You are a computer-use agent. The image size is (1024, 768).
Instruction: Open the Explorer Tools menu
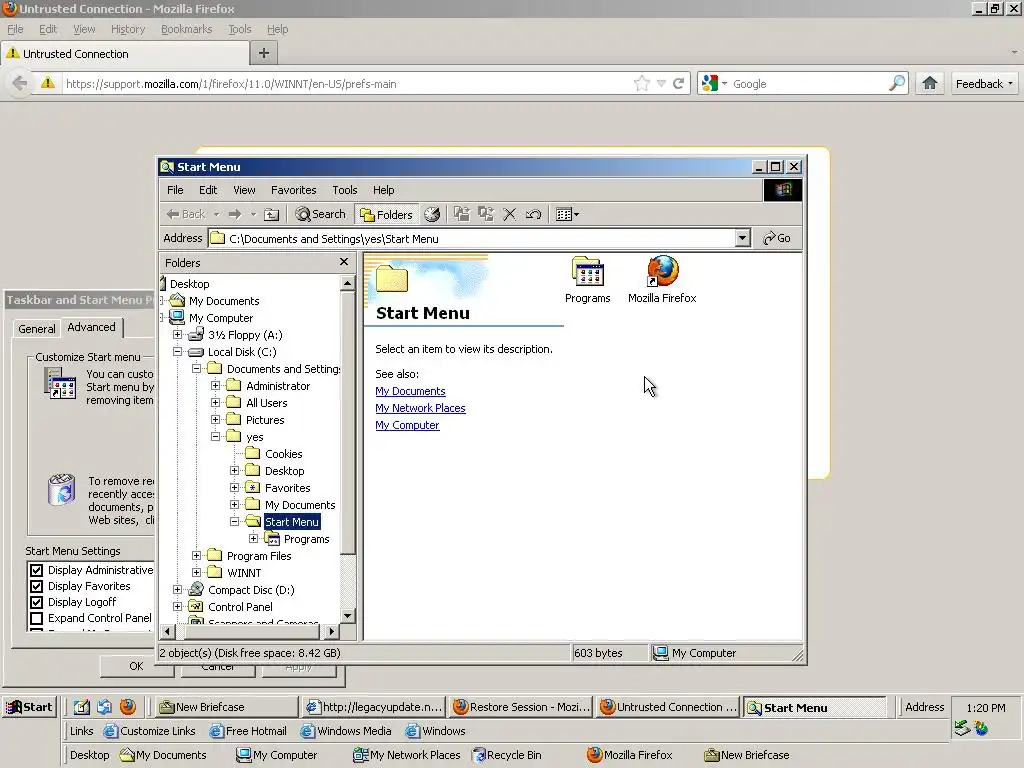[x=344, y=190]
